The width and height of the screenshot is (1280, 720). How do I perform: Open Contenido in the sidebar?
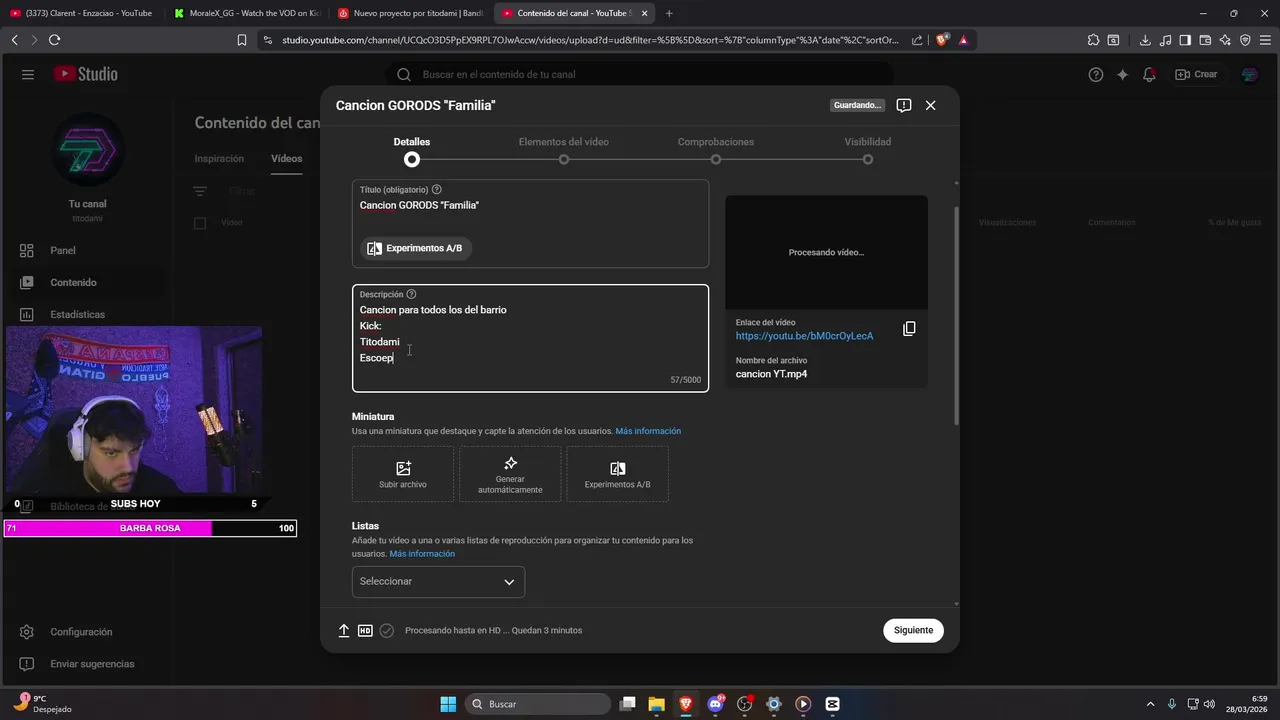point(87,282)
